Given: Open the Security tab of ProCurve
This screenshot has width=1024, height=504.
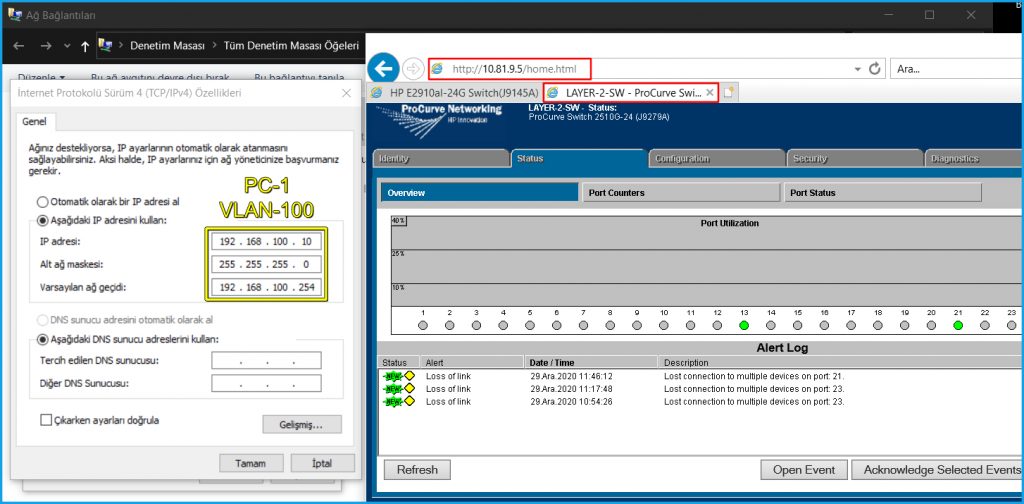Looking at the screenshot, I should tap(855, 159).
